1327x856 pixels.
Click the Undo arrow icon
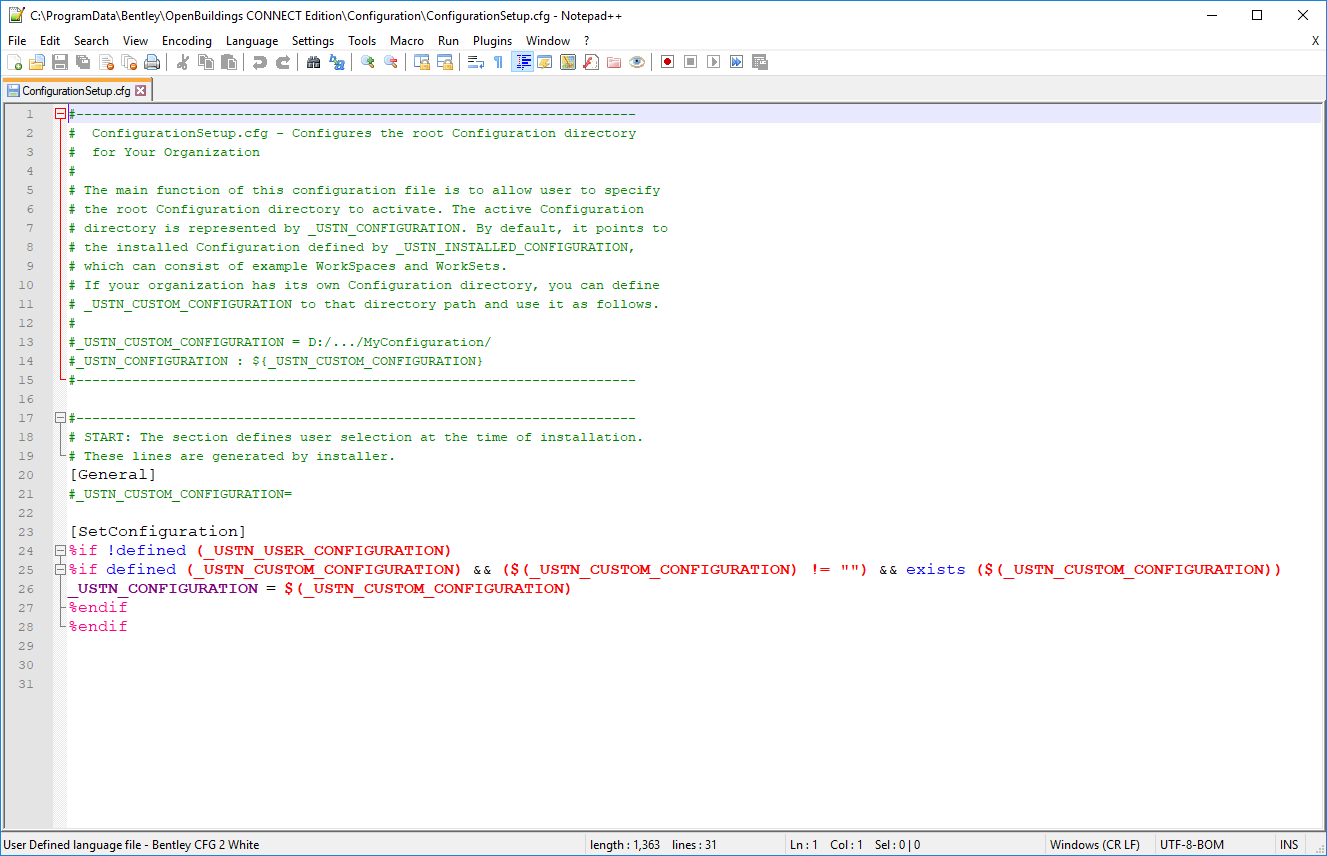point(260,62)
